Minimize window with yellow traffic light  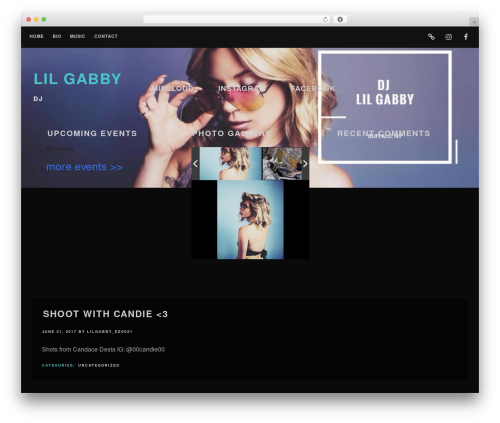pyautogui.click(x=36, y=20)
